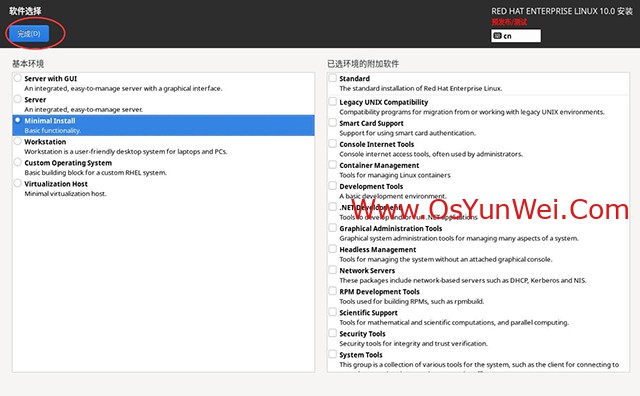Viewport: 640px width, 396px height.
Task: Tick the Network Servers checkbox
Action: pyautogui.click(x=333, y=270)
